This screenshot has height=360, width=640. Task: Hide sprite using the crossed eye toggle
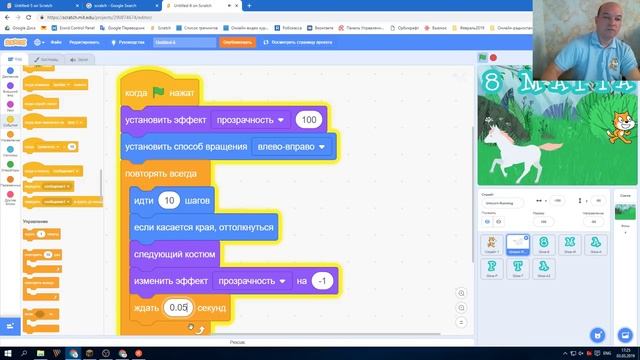(498, 222)
